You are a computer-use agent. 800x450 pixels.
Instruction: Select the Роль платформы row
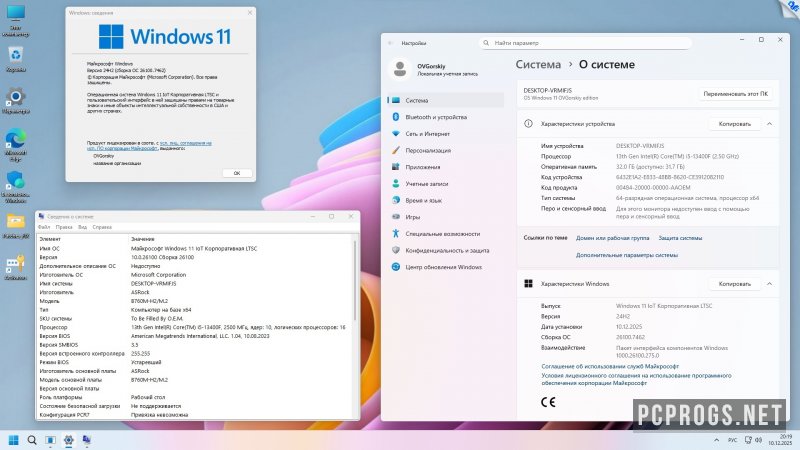pos(194,397)
